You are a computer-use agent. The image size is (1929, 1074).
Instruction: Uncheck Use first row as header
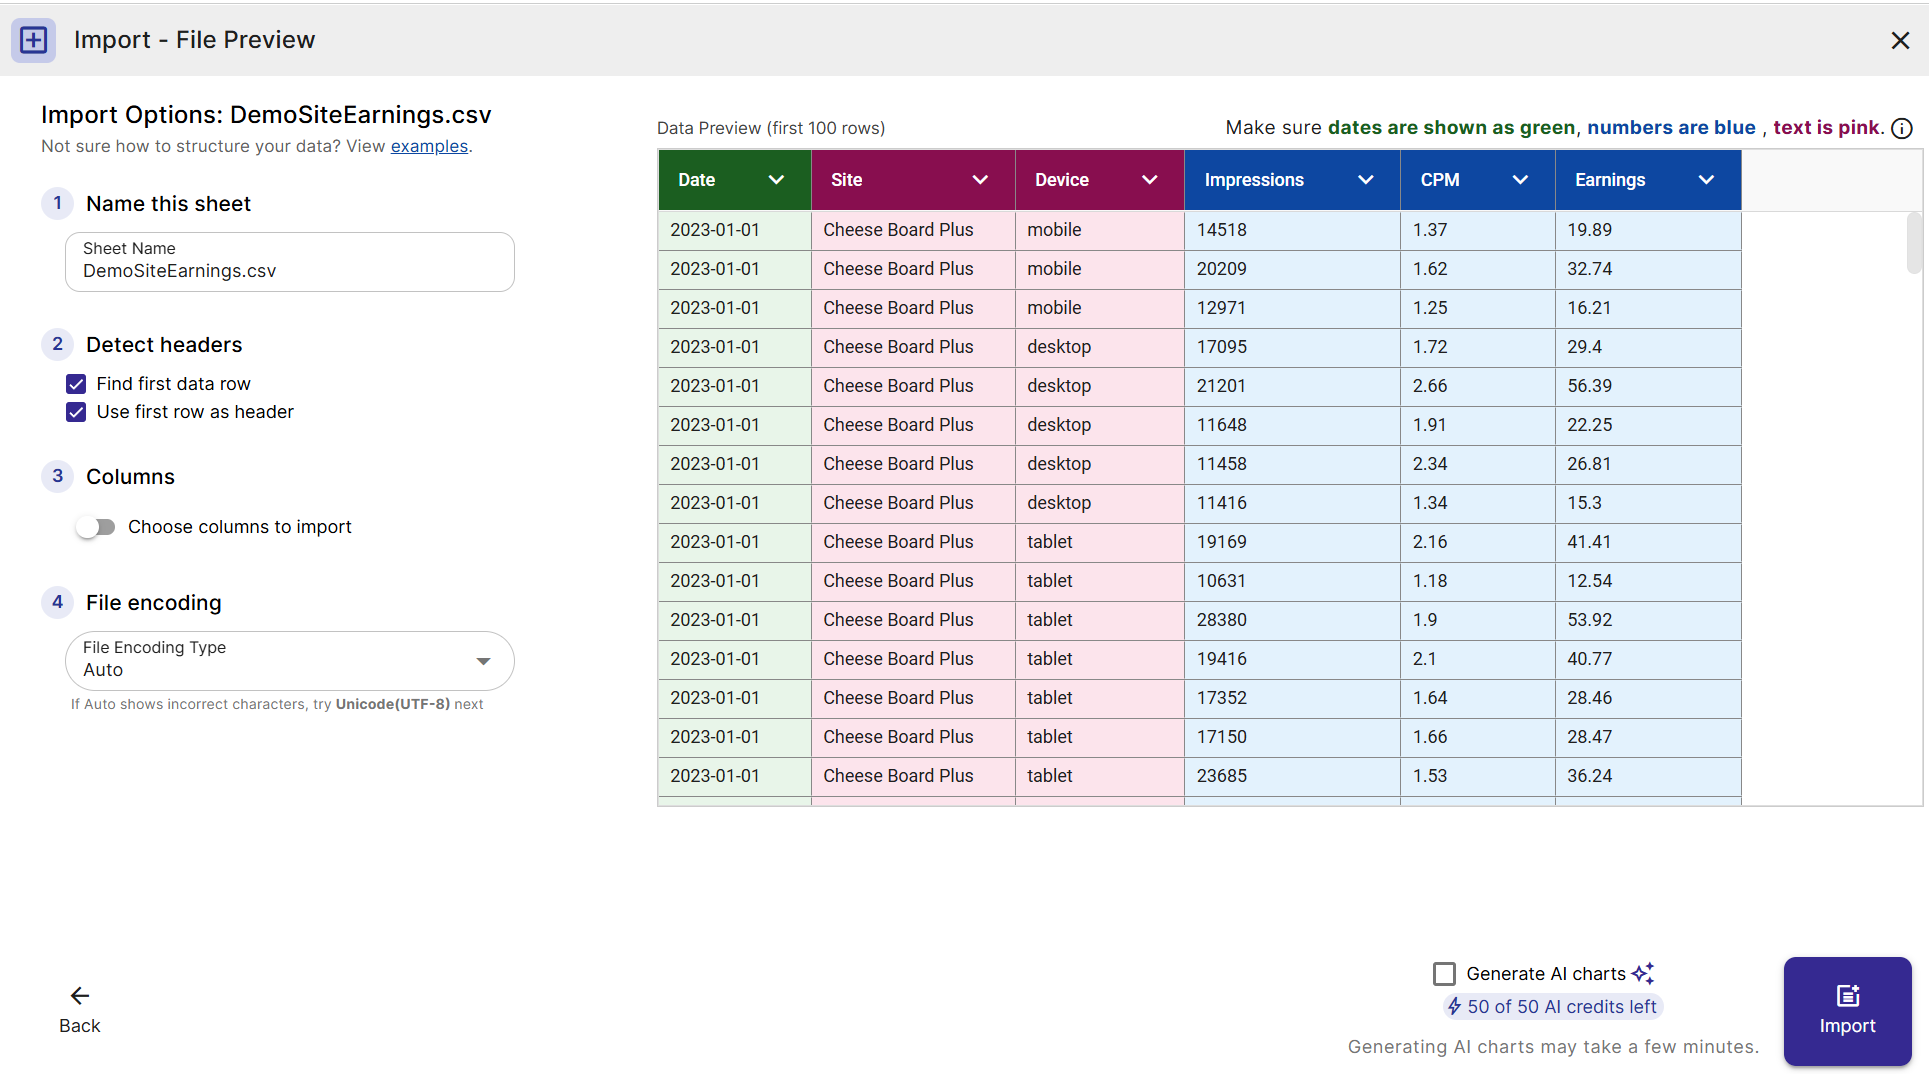76,412
